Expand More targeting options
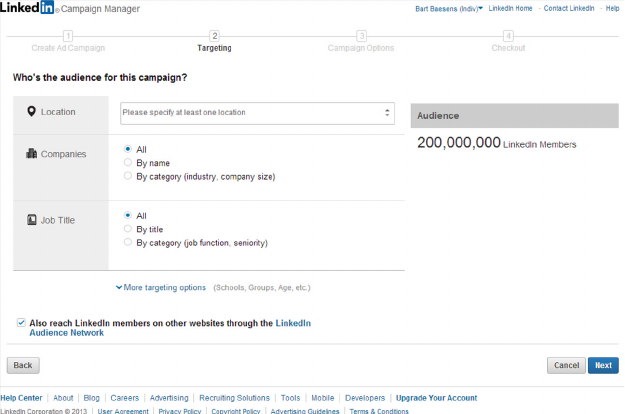625x414 pixels. (x=161, y=288)
